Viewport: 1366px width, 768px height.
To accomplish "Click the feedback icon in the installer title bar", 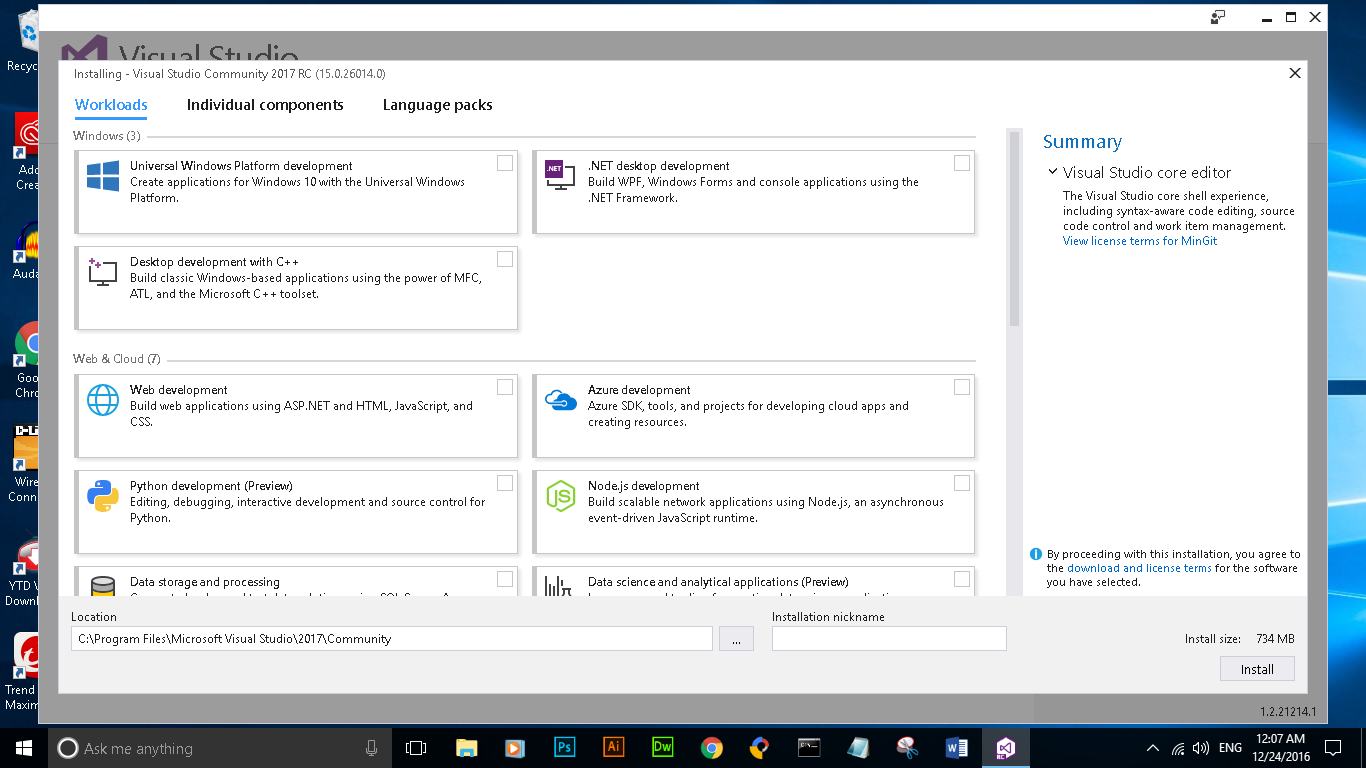I will 1217,16.
